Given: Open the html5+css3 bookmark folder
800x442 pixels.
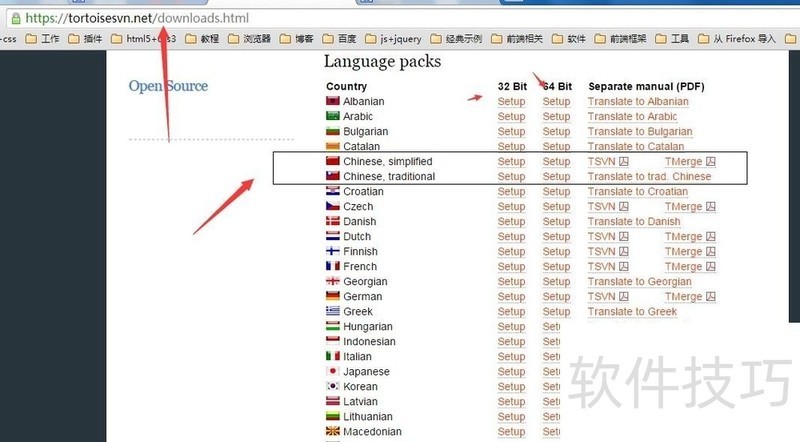Looking at the screenshot, I should [x=143, y=39].
